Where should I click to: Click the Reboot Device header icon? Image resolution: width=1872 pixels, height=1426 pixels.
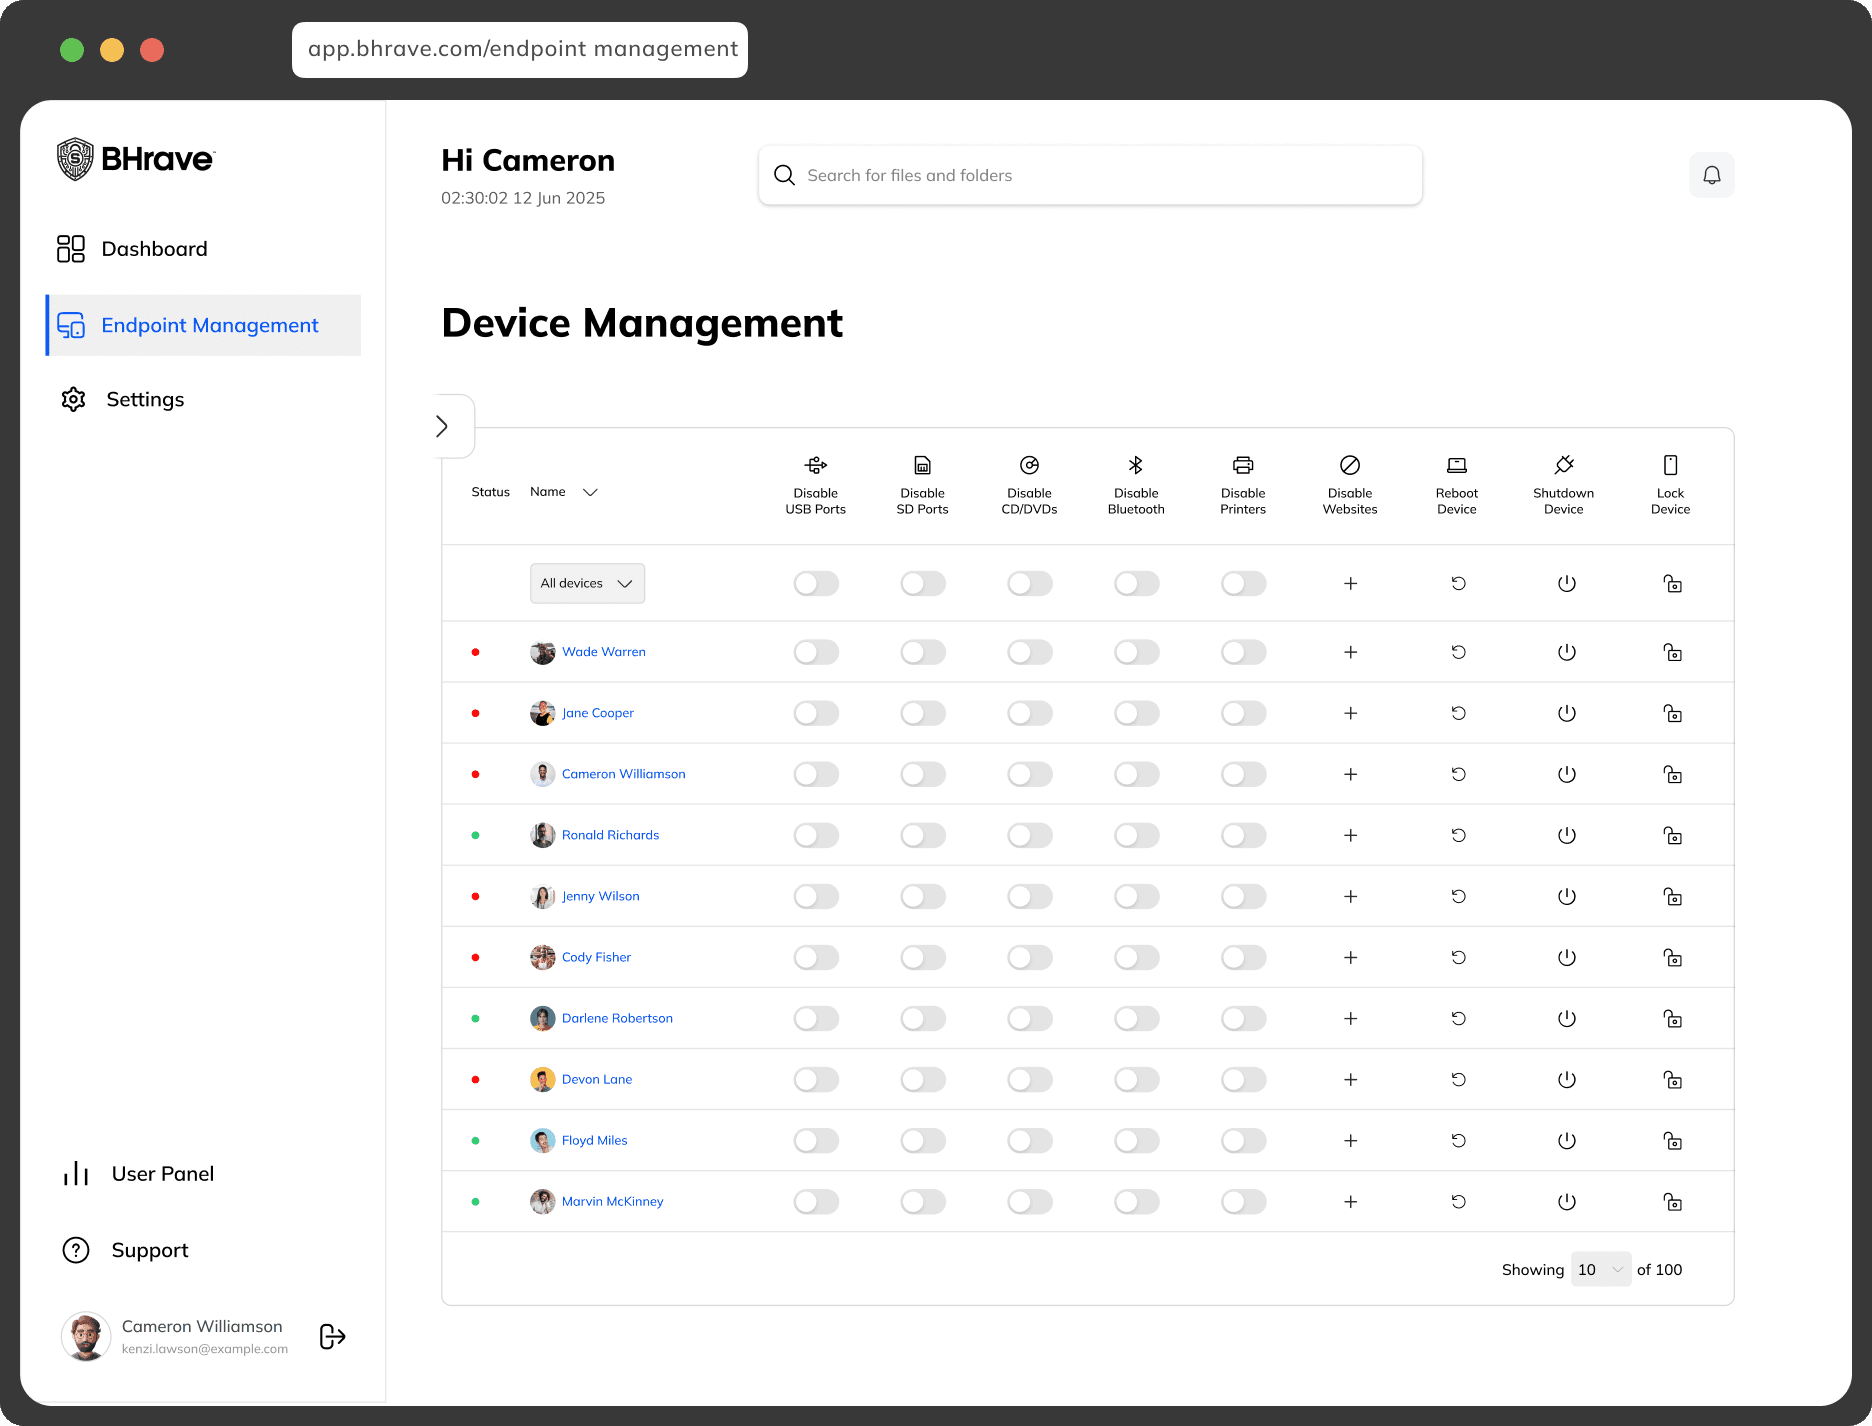1457,465
